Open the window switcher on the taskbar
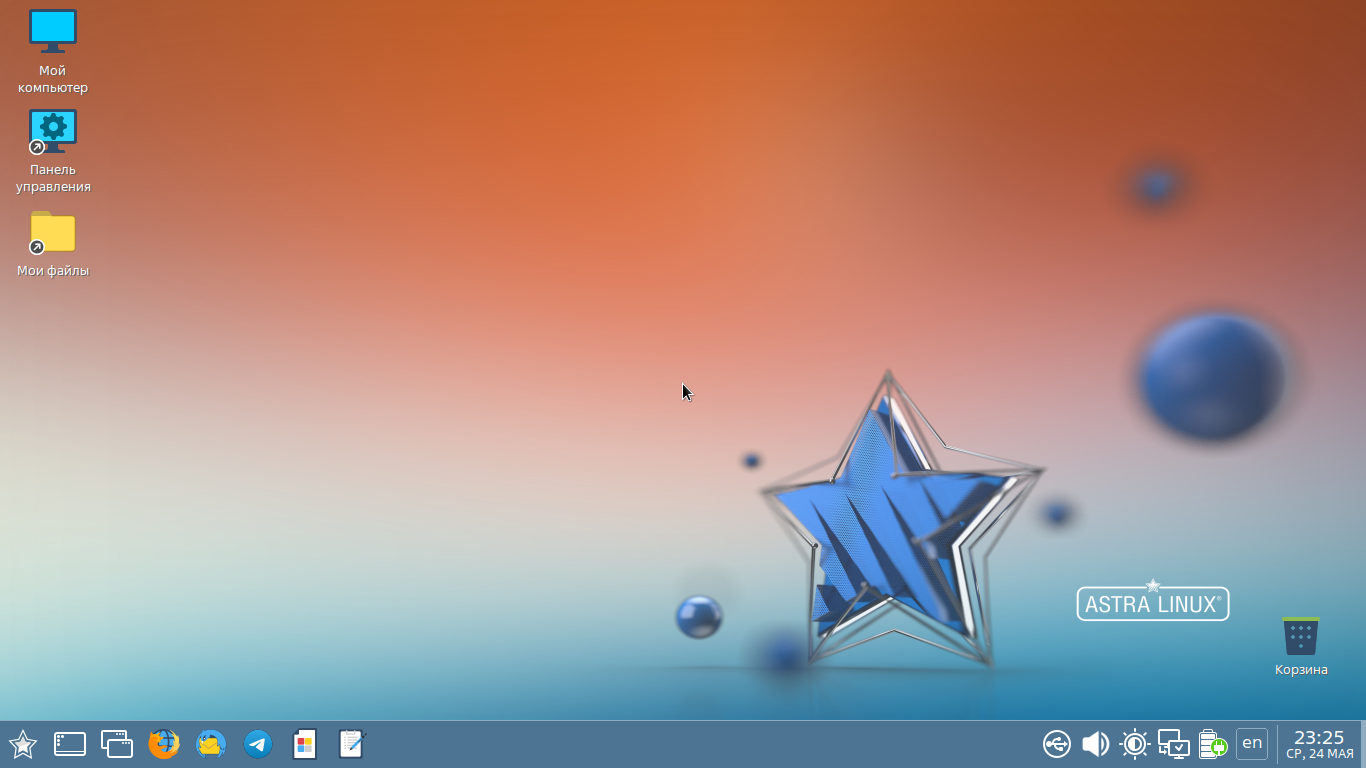 coord(116,744)
